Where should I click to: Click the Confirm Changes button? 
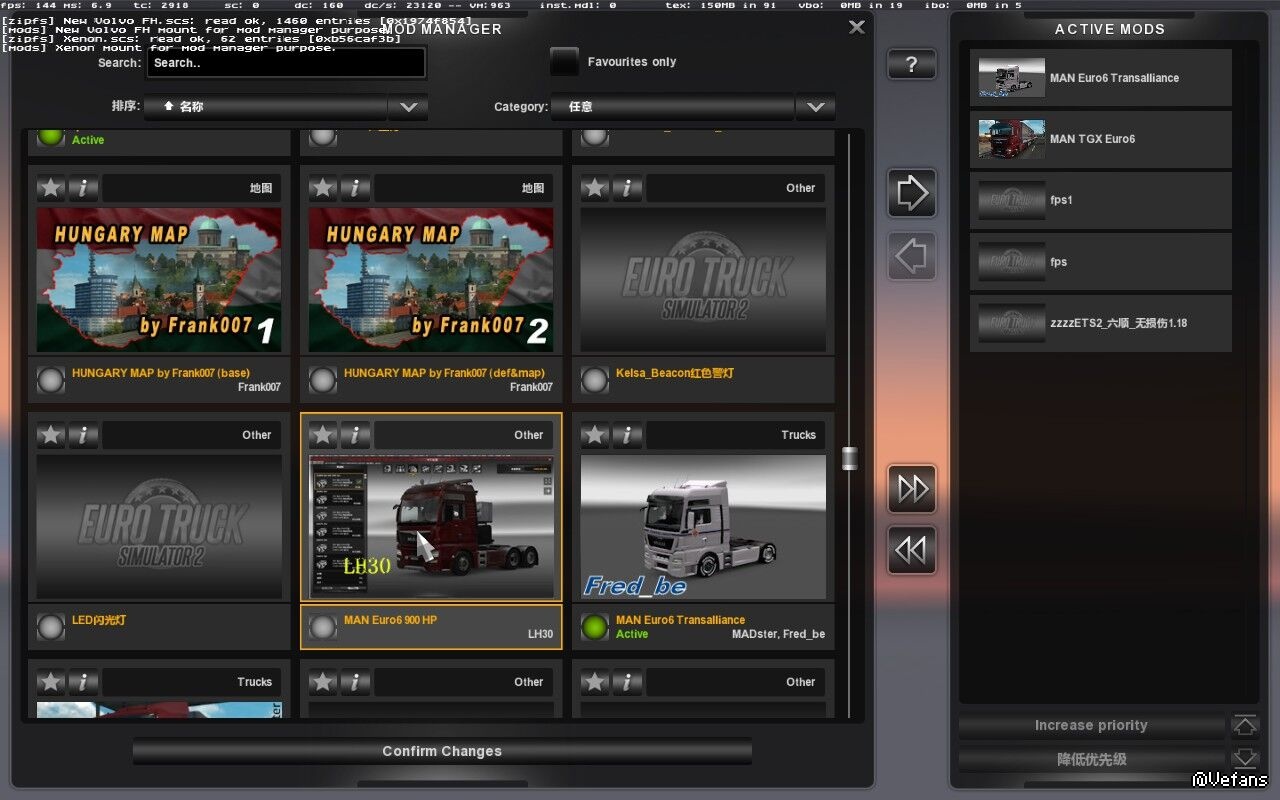[442, 751]
